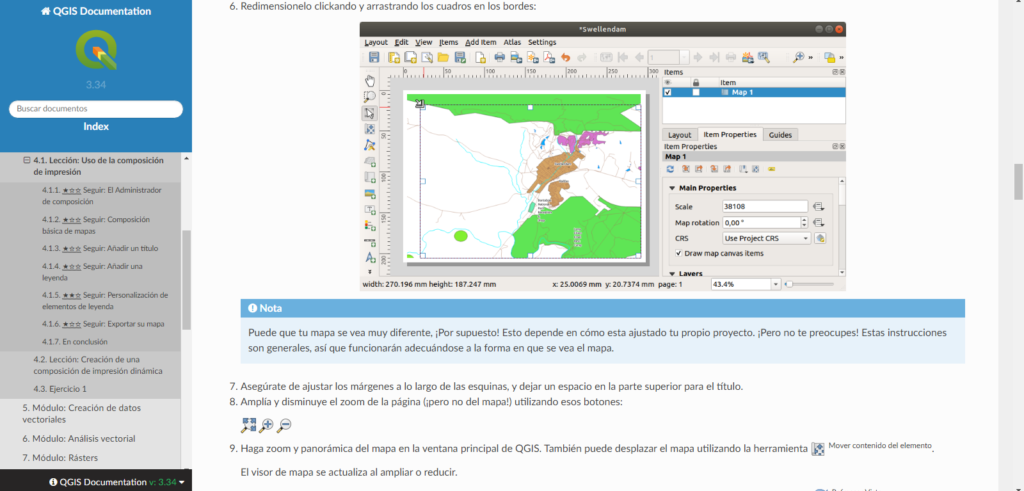The height and width of the screenshot is (491, 1024).
Task: Click the Scale 38108 input field
Action: pyautogui.click(x=765, y=206)
